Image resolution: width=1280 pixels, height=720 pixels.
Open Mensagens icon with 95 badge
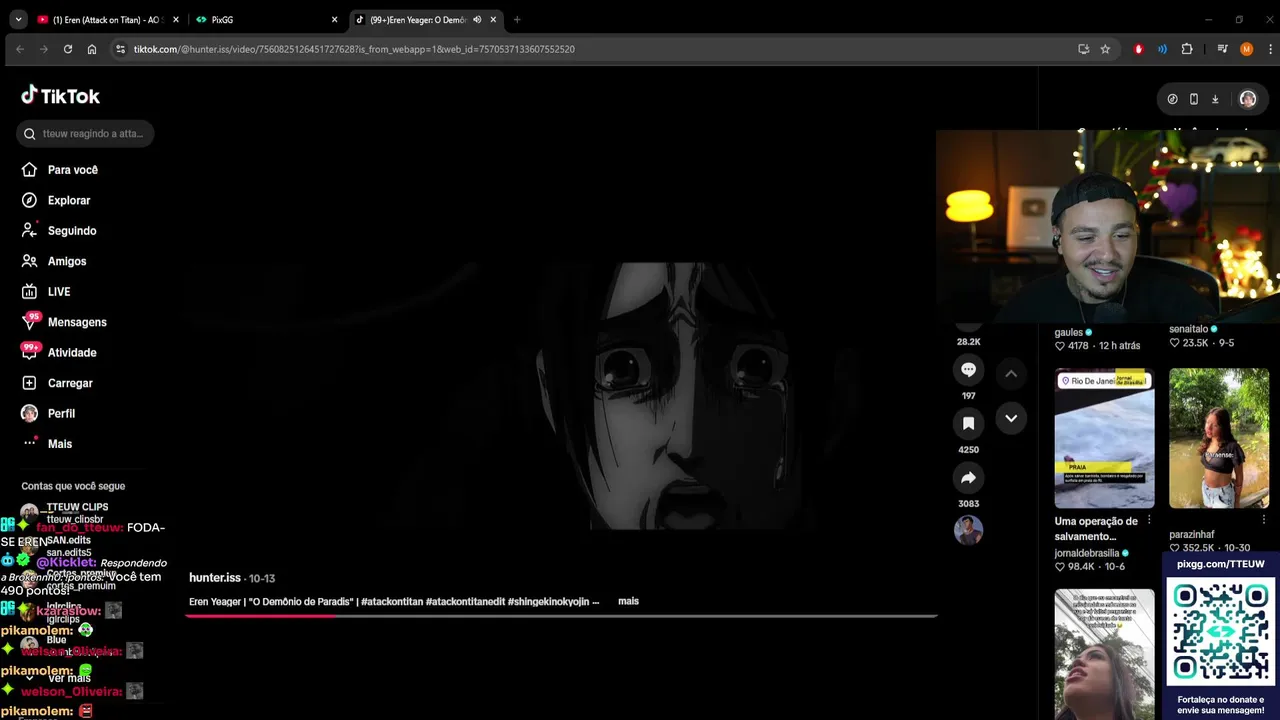30,322
